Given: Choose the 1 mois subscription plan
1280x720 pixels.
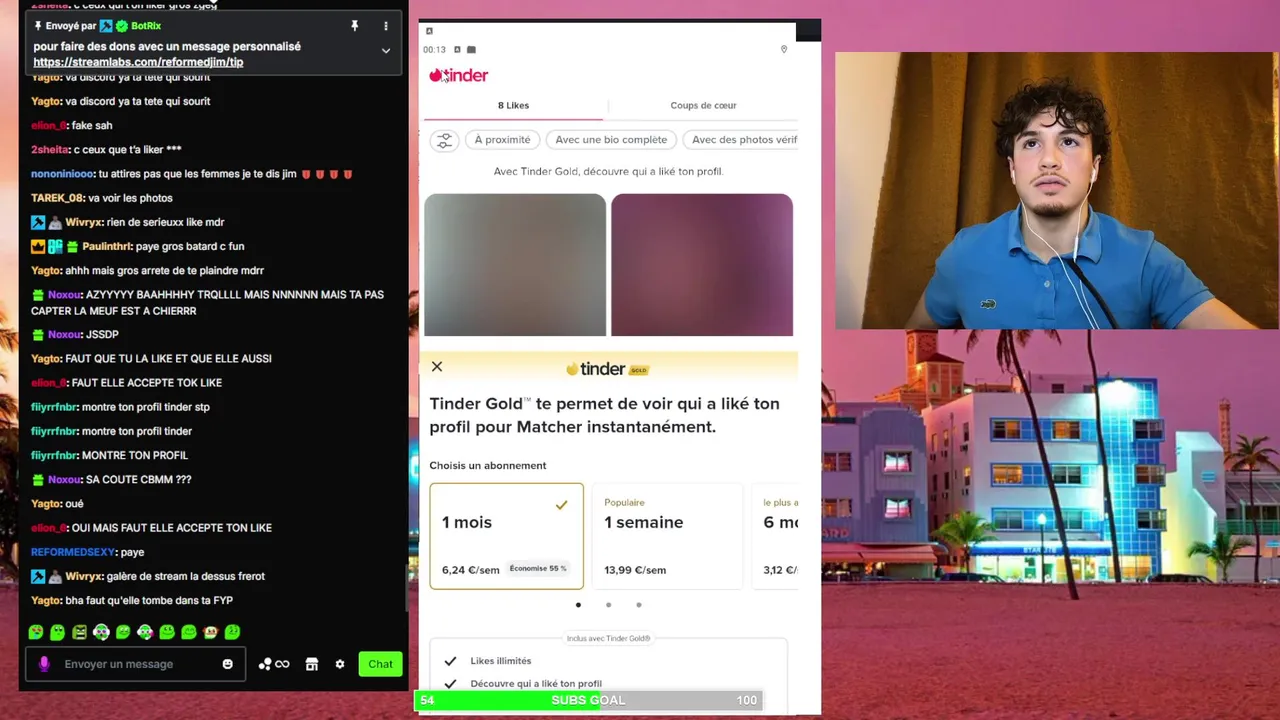Looking at the screenshot, I should pyautogui.click(x=506, y=536).
